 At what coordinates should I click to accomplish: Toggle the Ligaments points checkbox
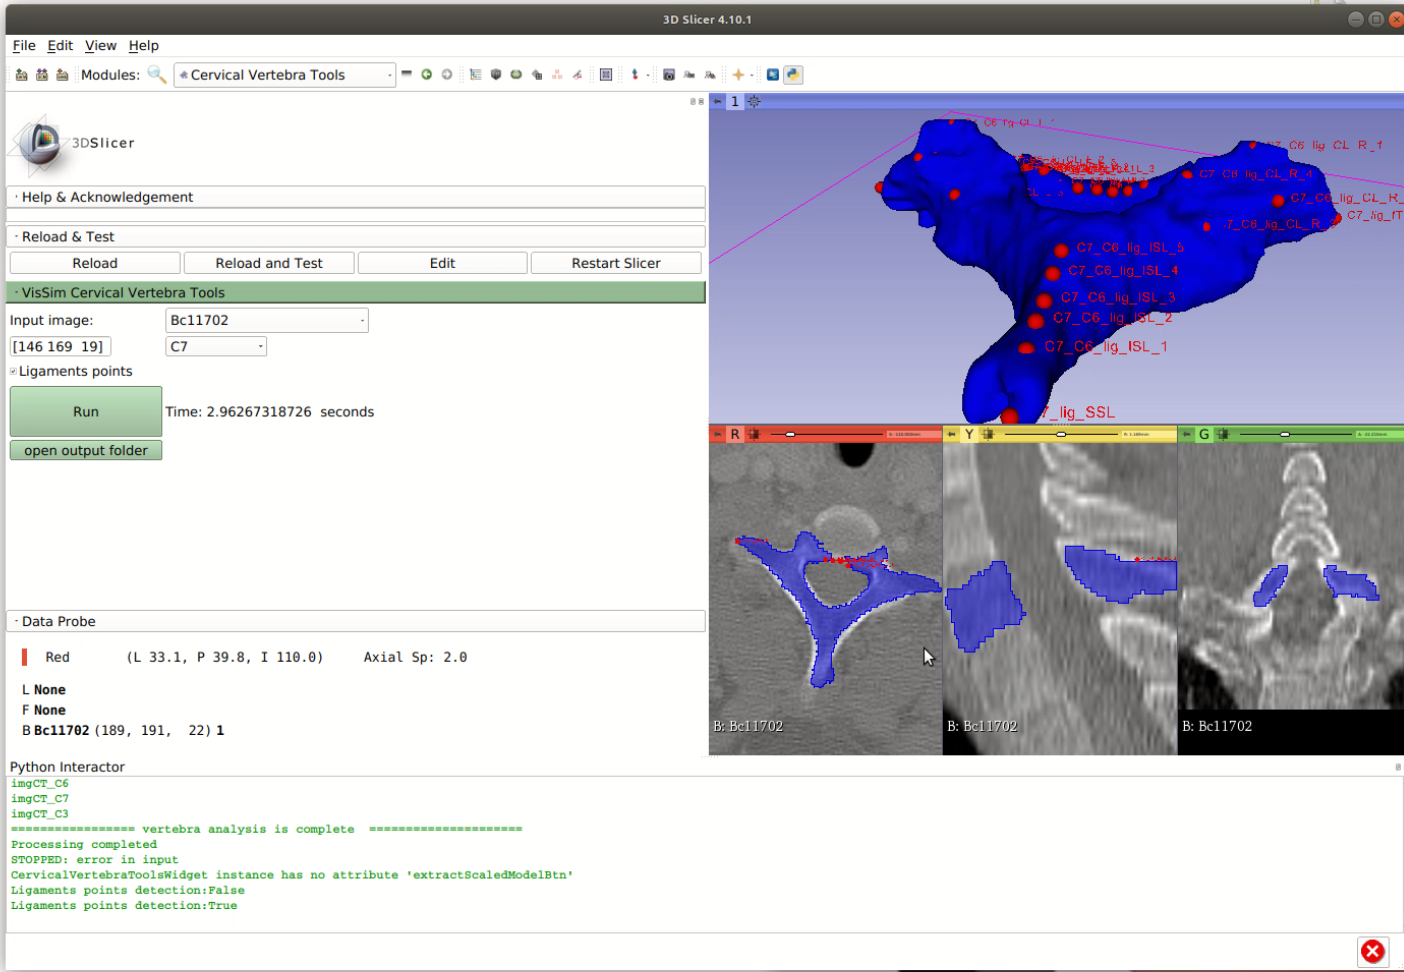[14, 372]
